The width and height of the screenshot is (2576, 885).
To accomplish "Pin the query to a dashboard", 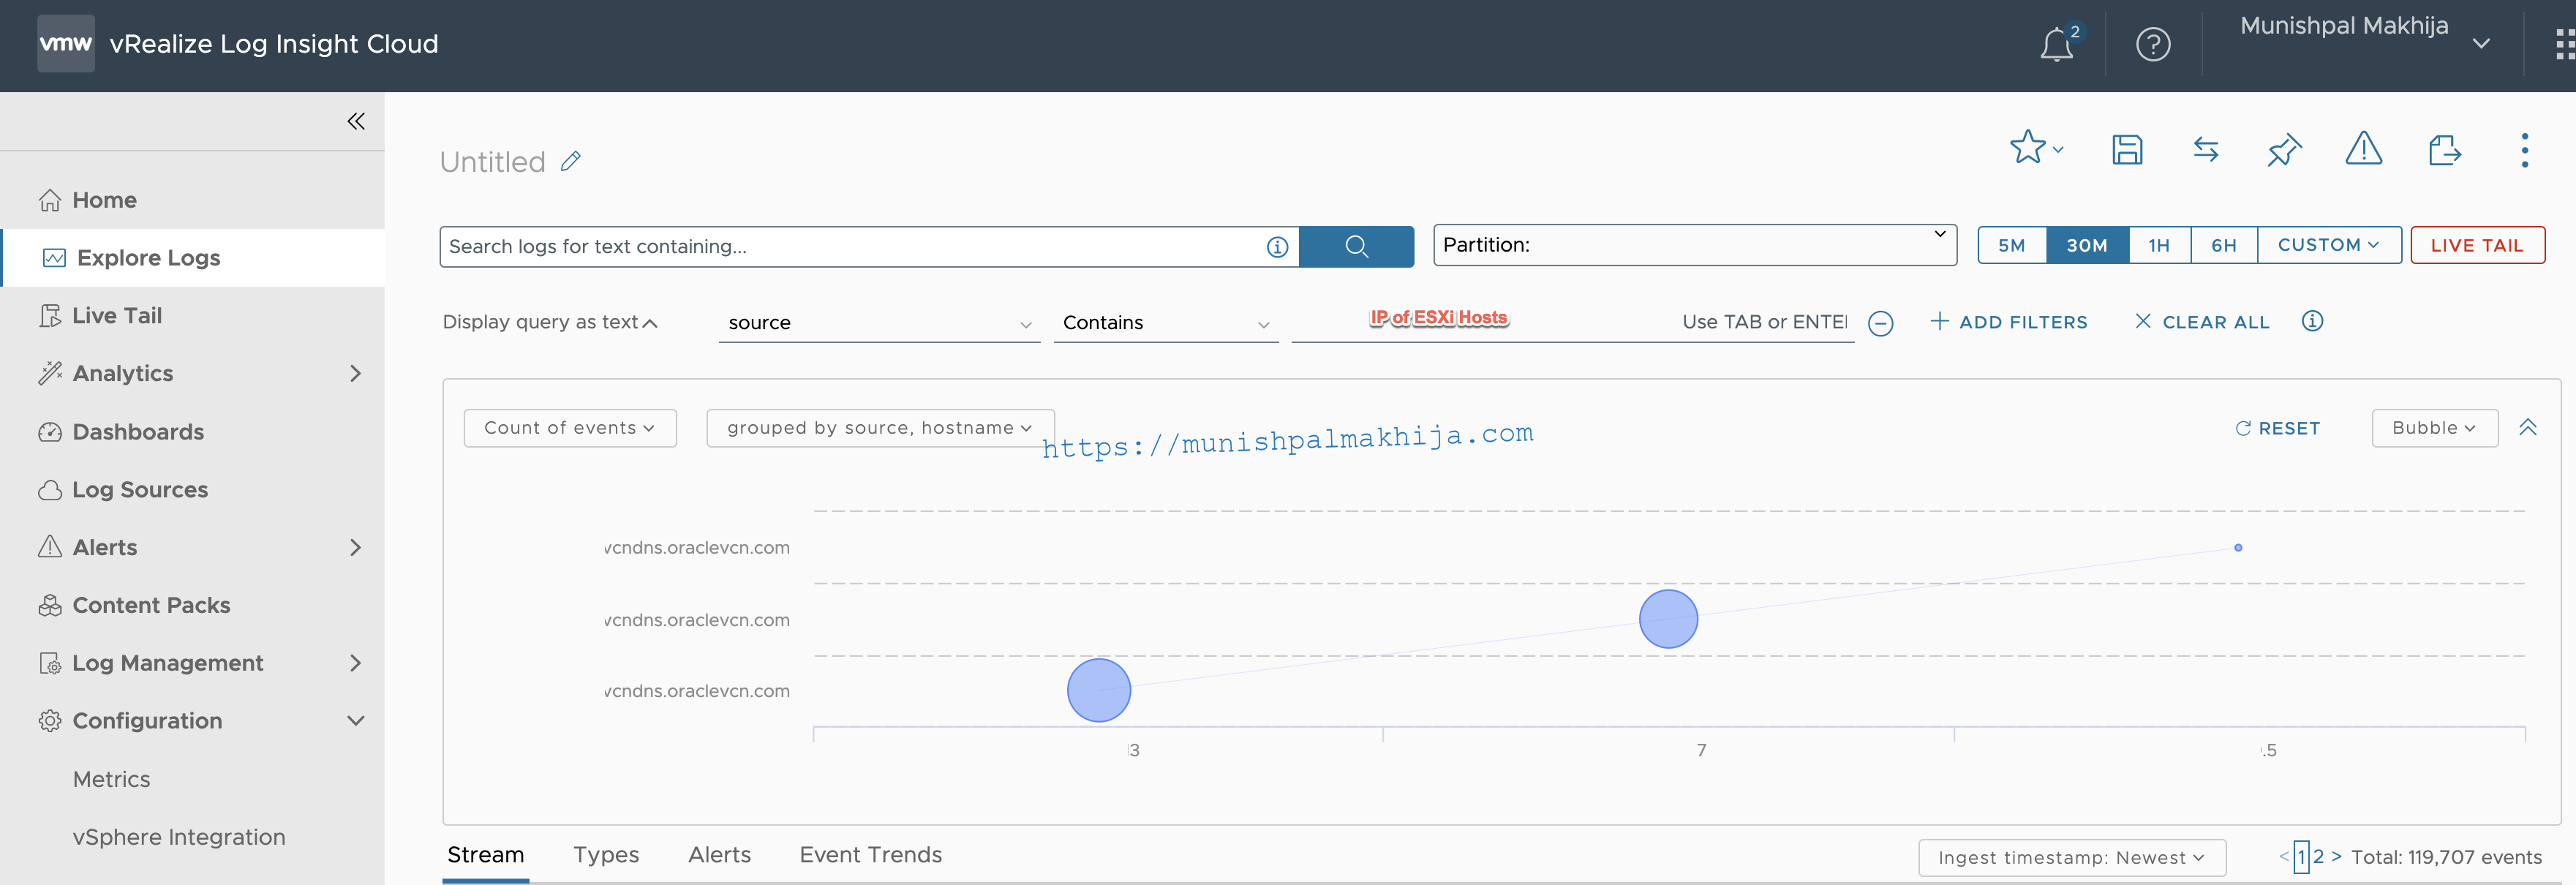I will [x=2284, y=150].
